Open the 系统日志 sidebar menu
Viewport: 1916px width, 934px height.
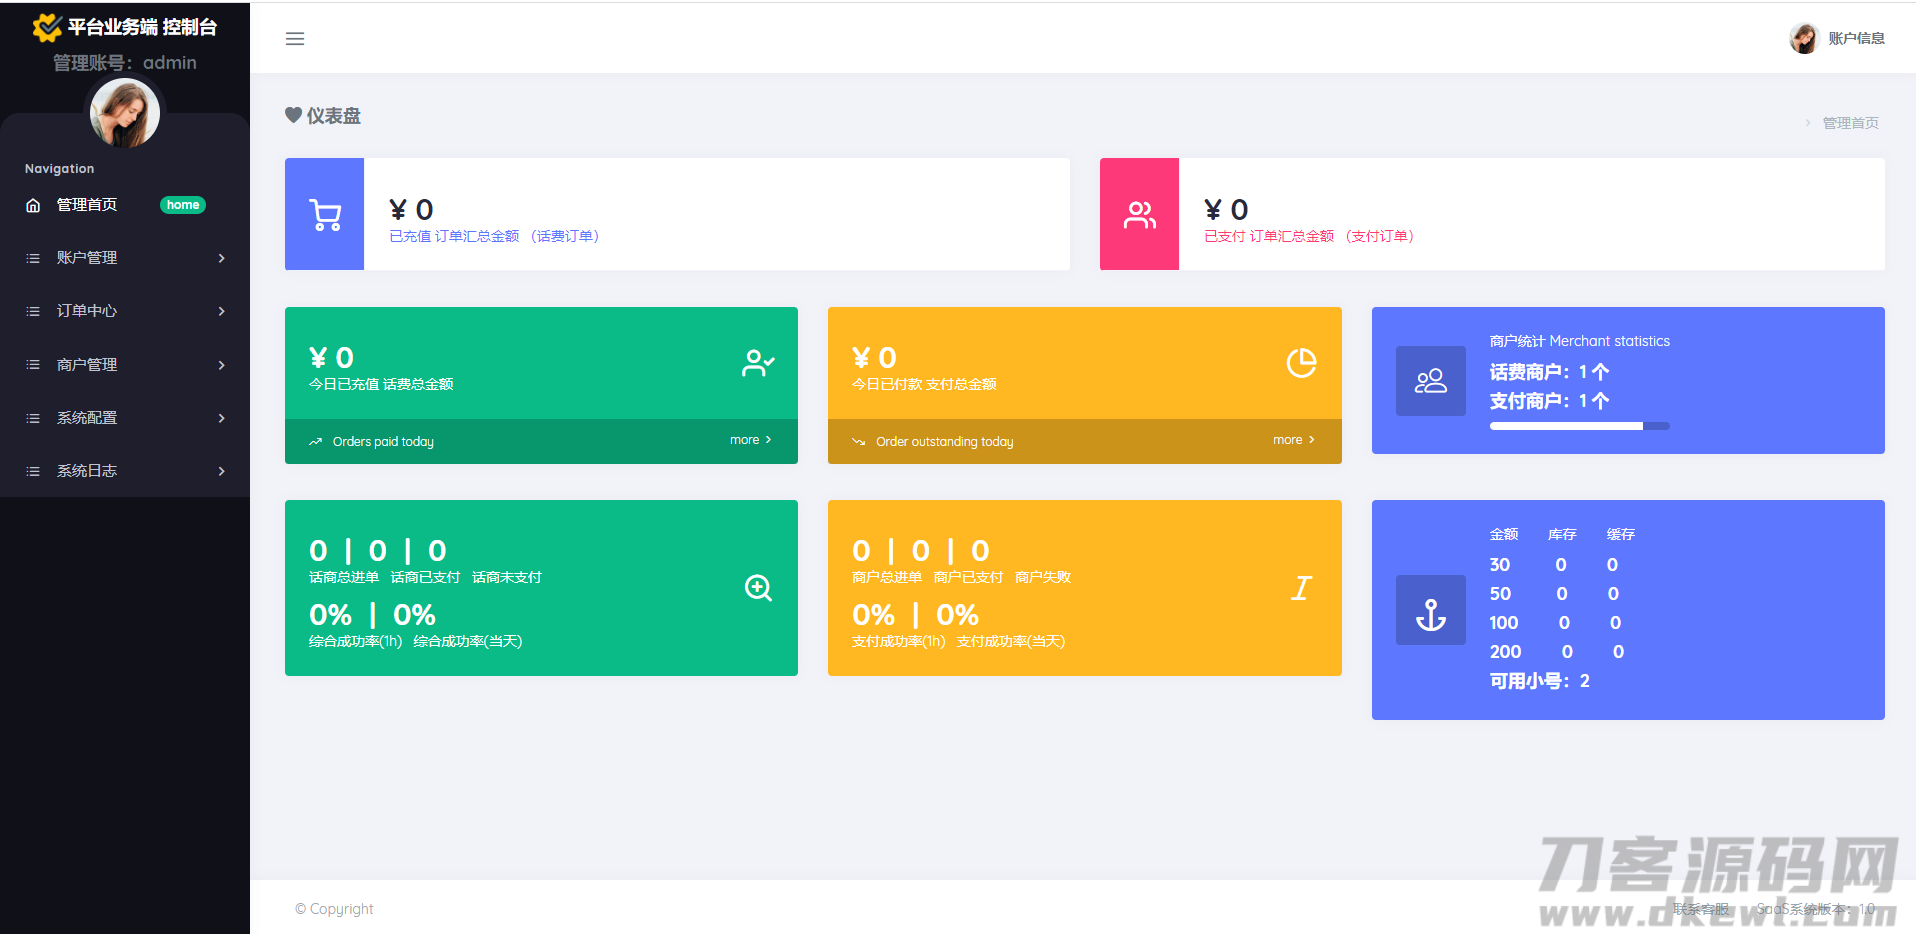pyautogui.click(x=125, y=471)
